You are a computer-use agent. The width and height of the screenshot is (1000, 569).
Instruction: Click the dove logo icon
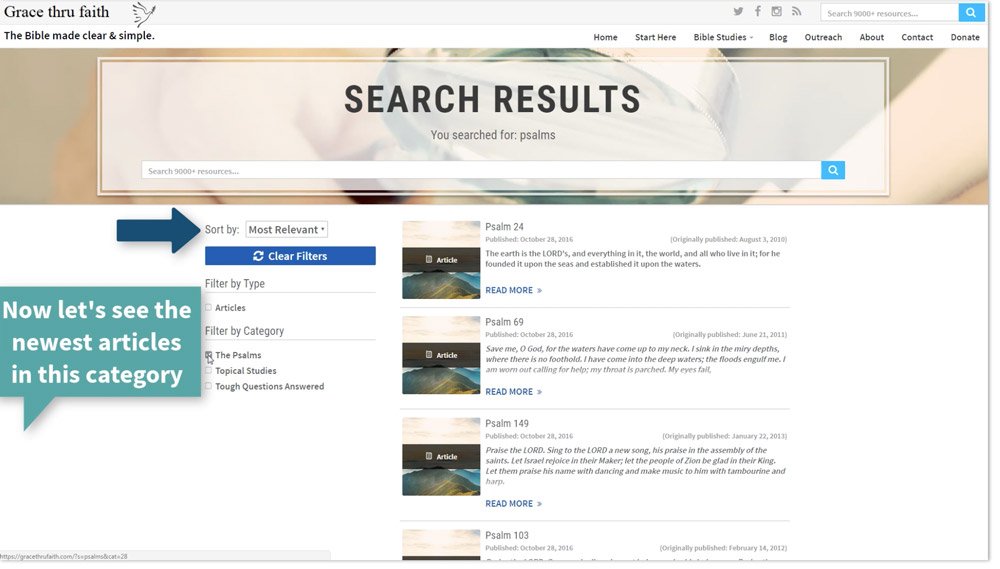[x=144, y=14]
